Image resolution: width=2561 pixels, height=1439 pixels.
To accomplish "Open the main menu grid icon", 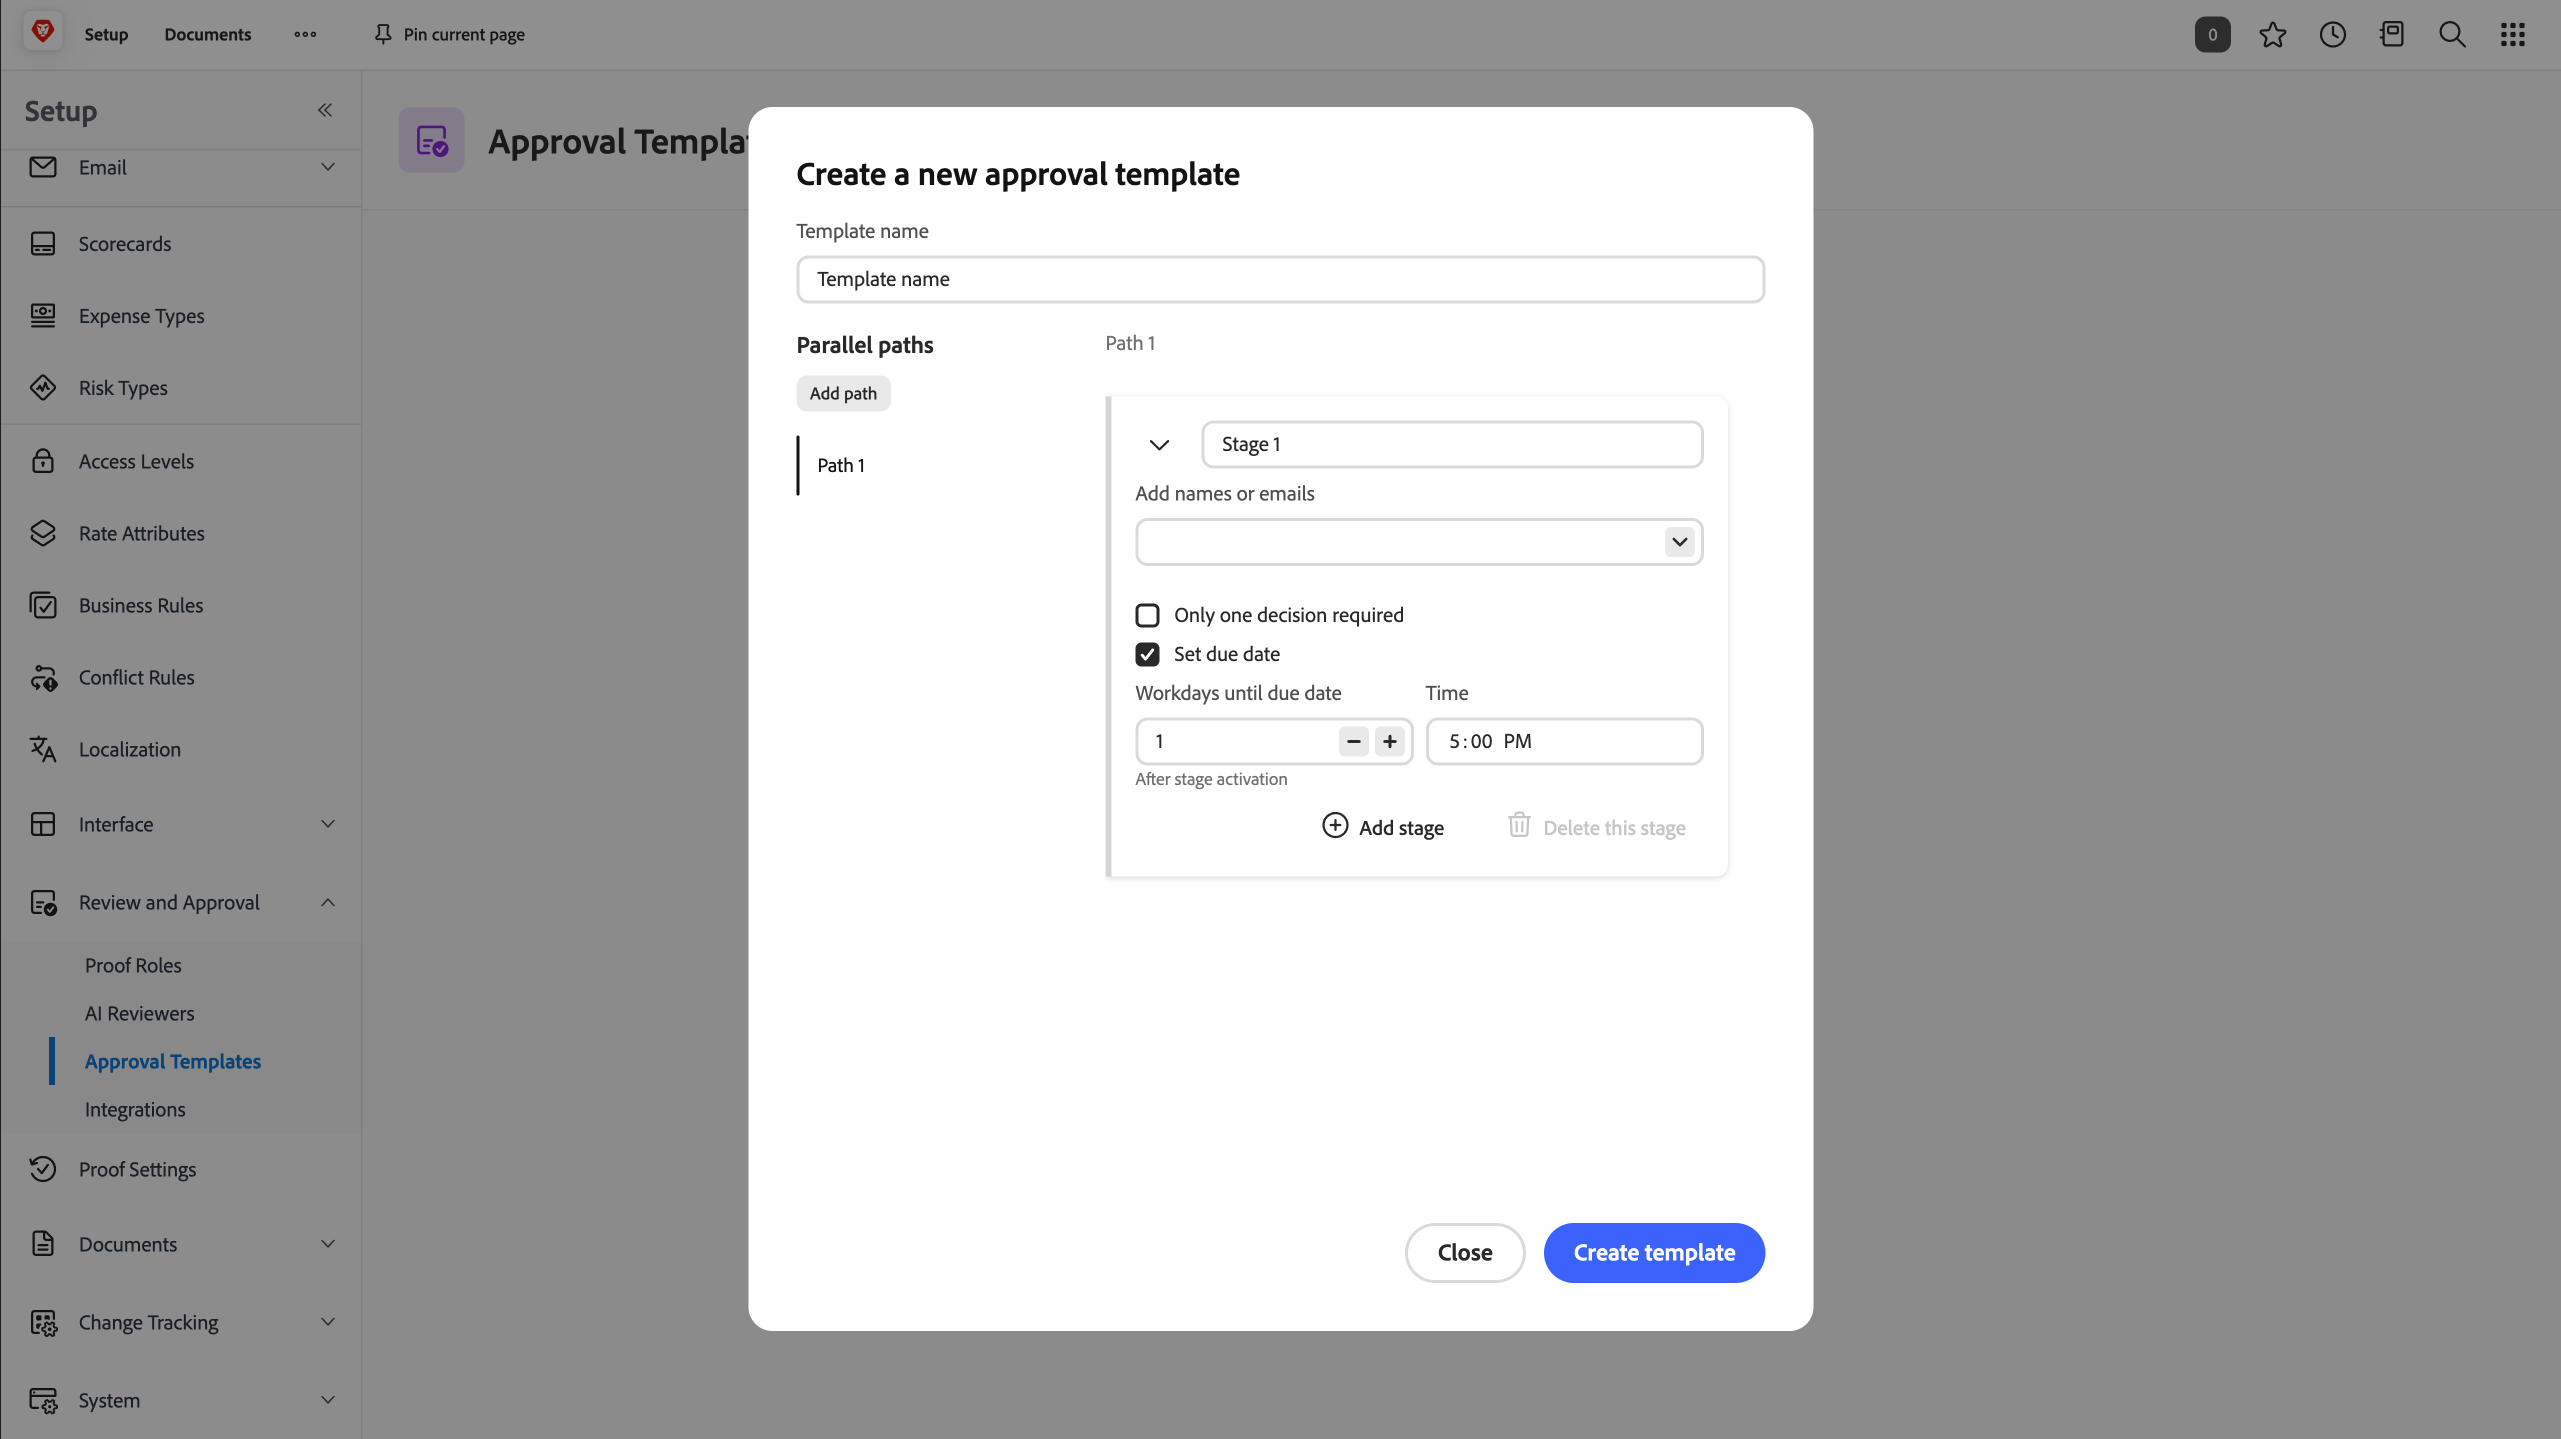I will point(2513,35).
